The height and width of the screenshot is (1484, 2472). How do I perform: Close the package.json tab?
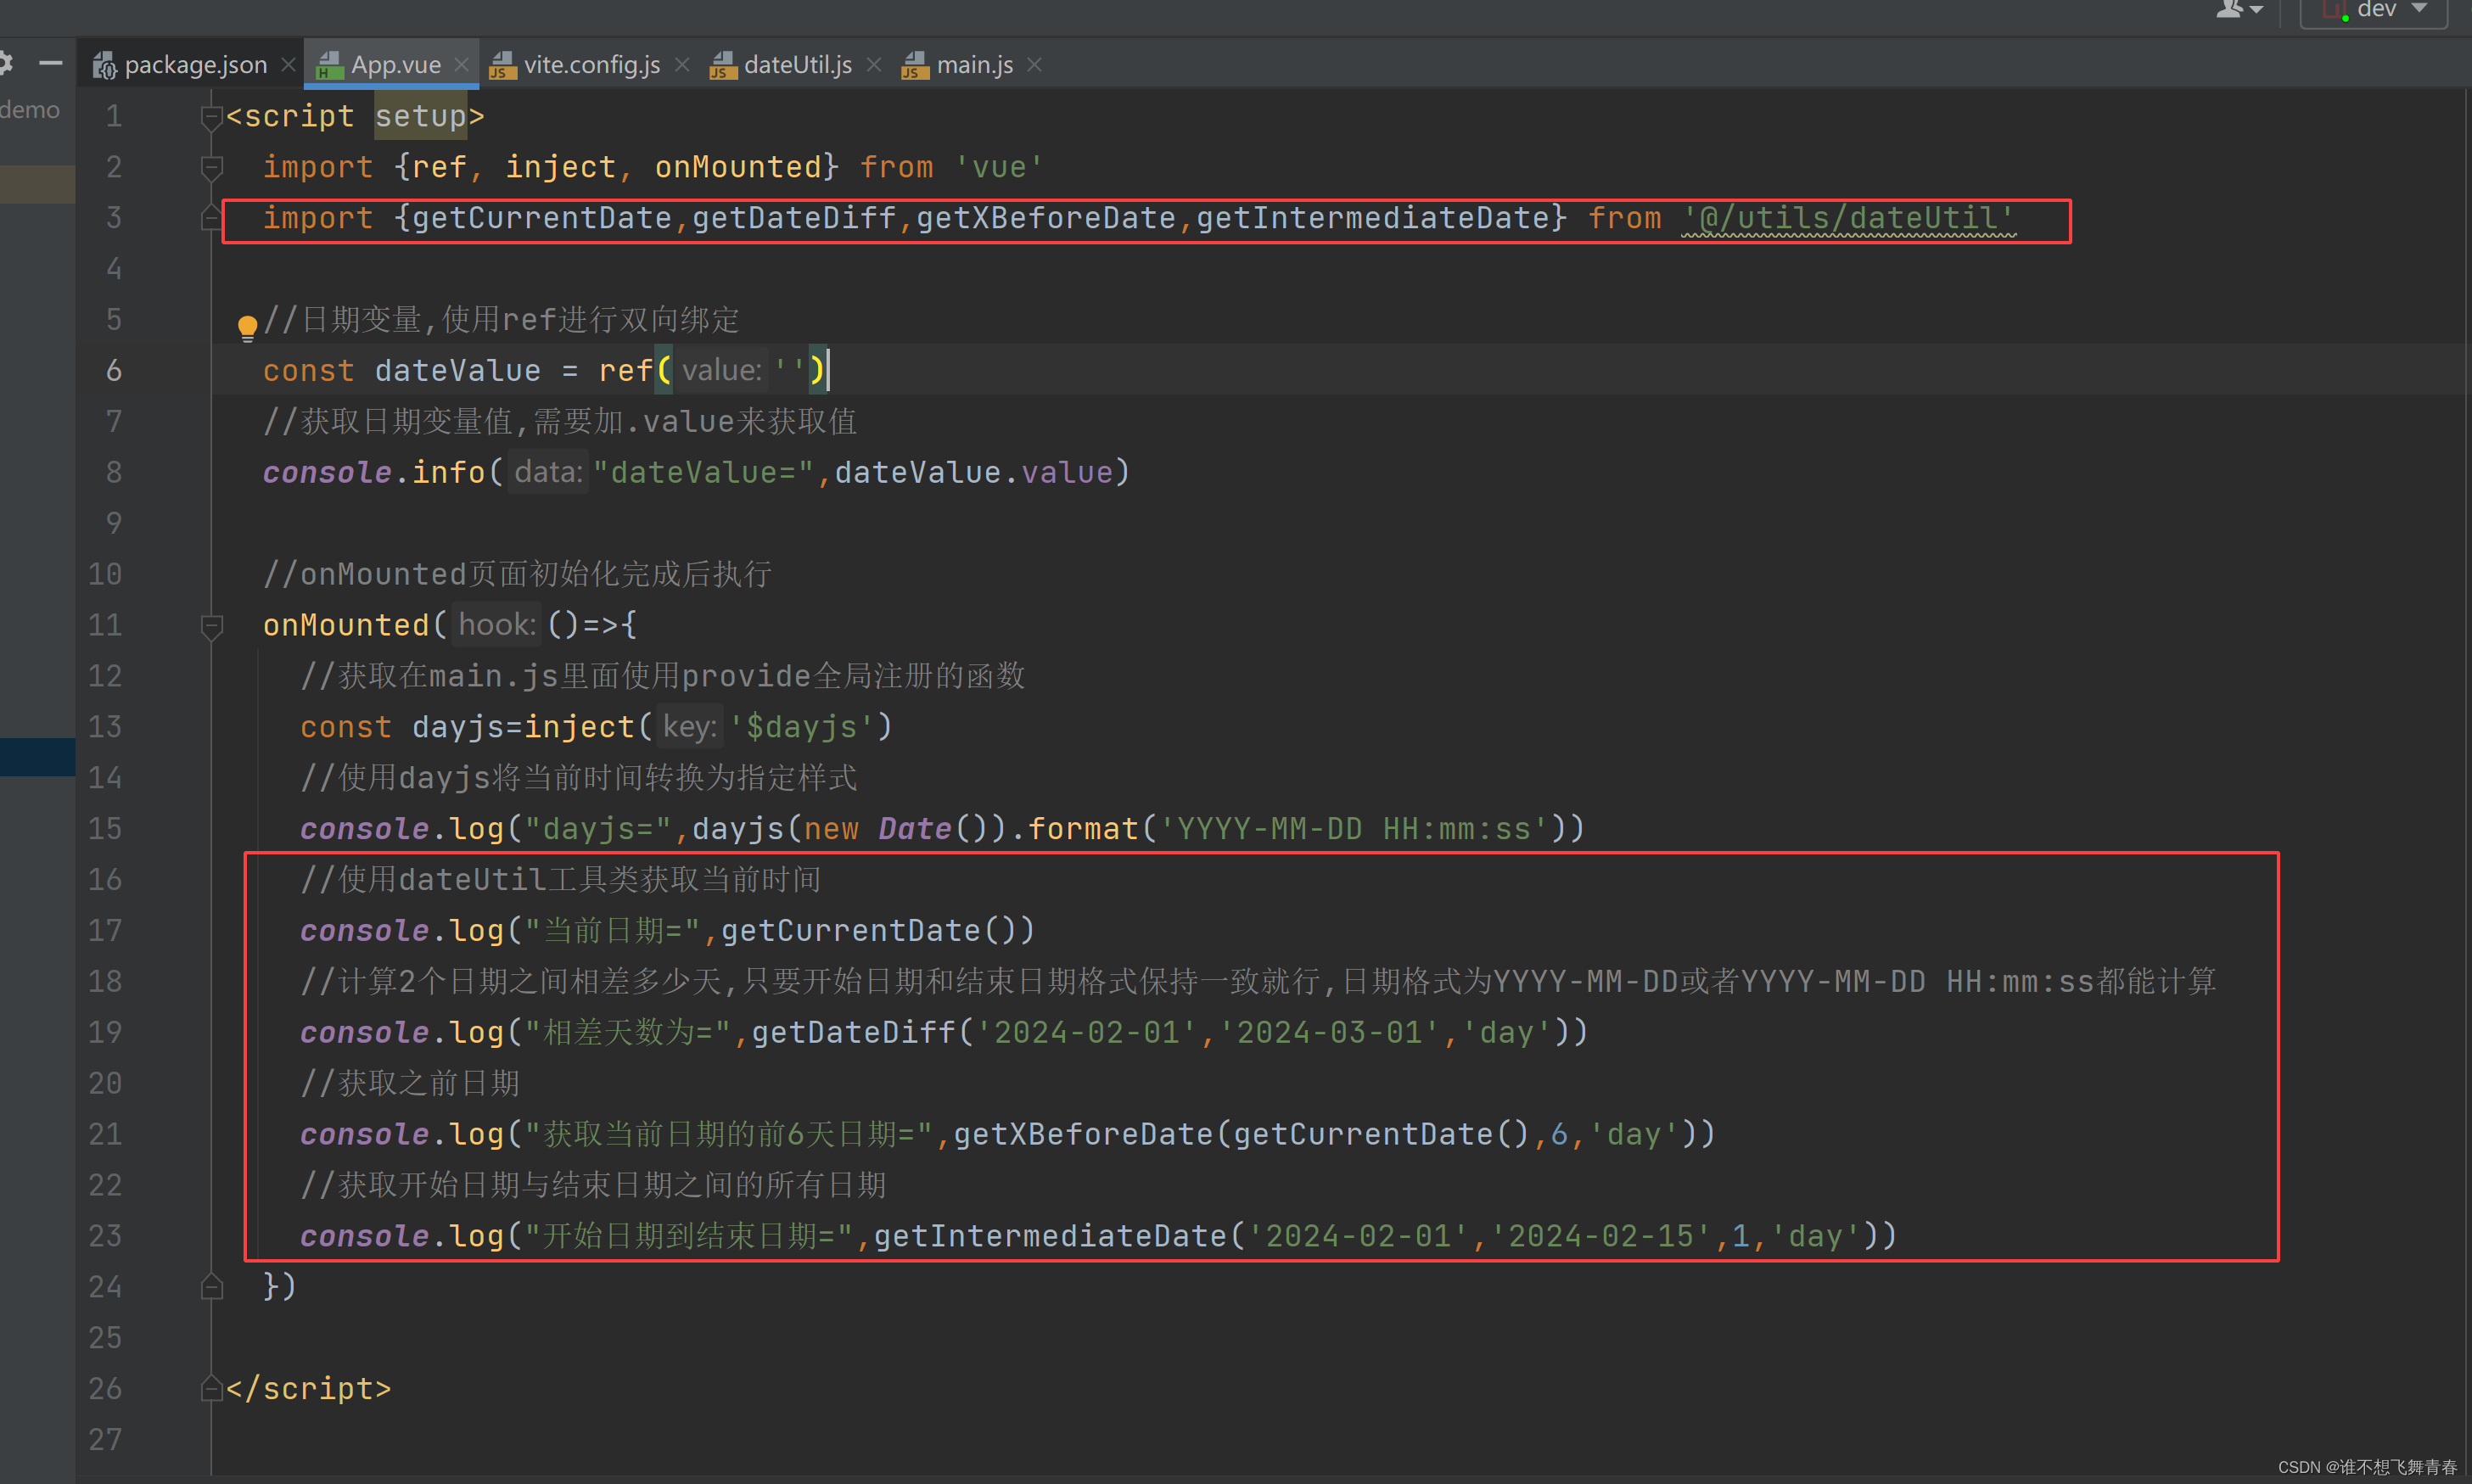pyautogui.click(x=288, y=65)
